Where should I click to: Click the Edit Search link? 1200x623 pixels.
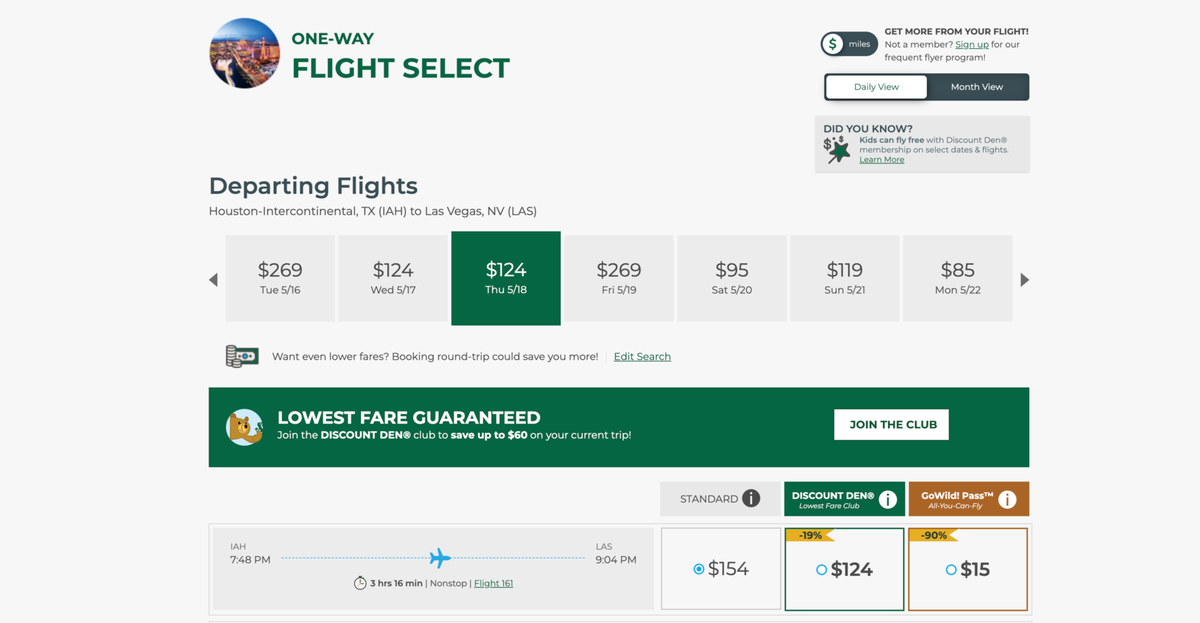pyautogui.click(x=641, y=356)
